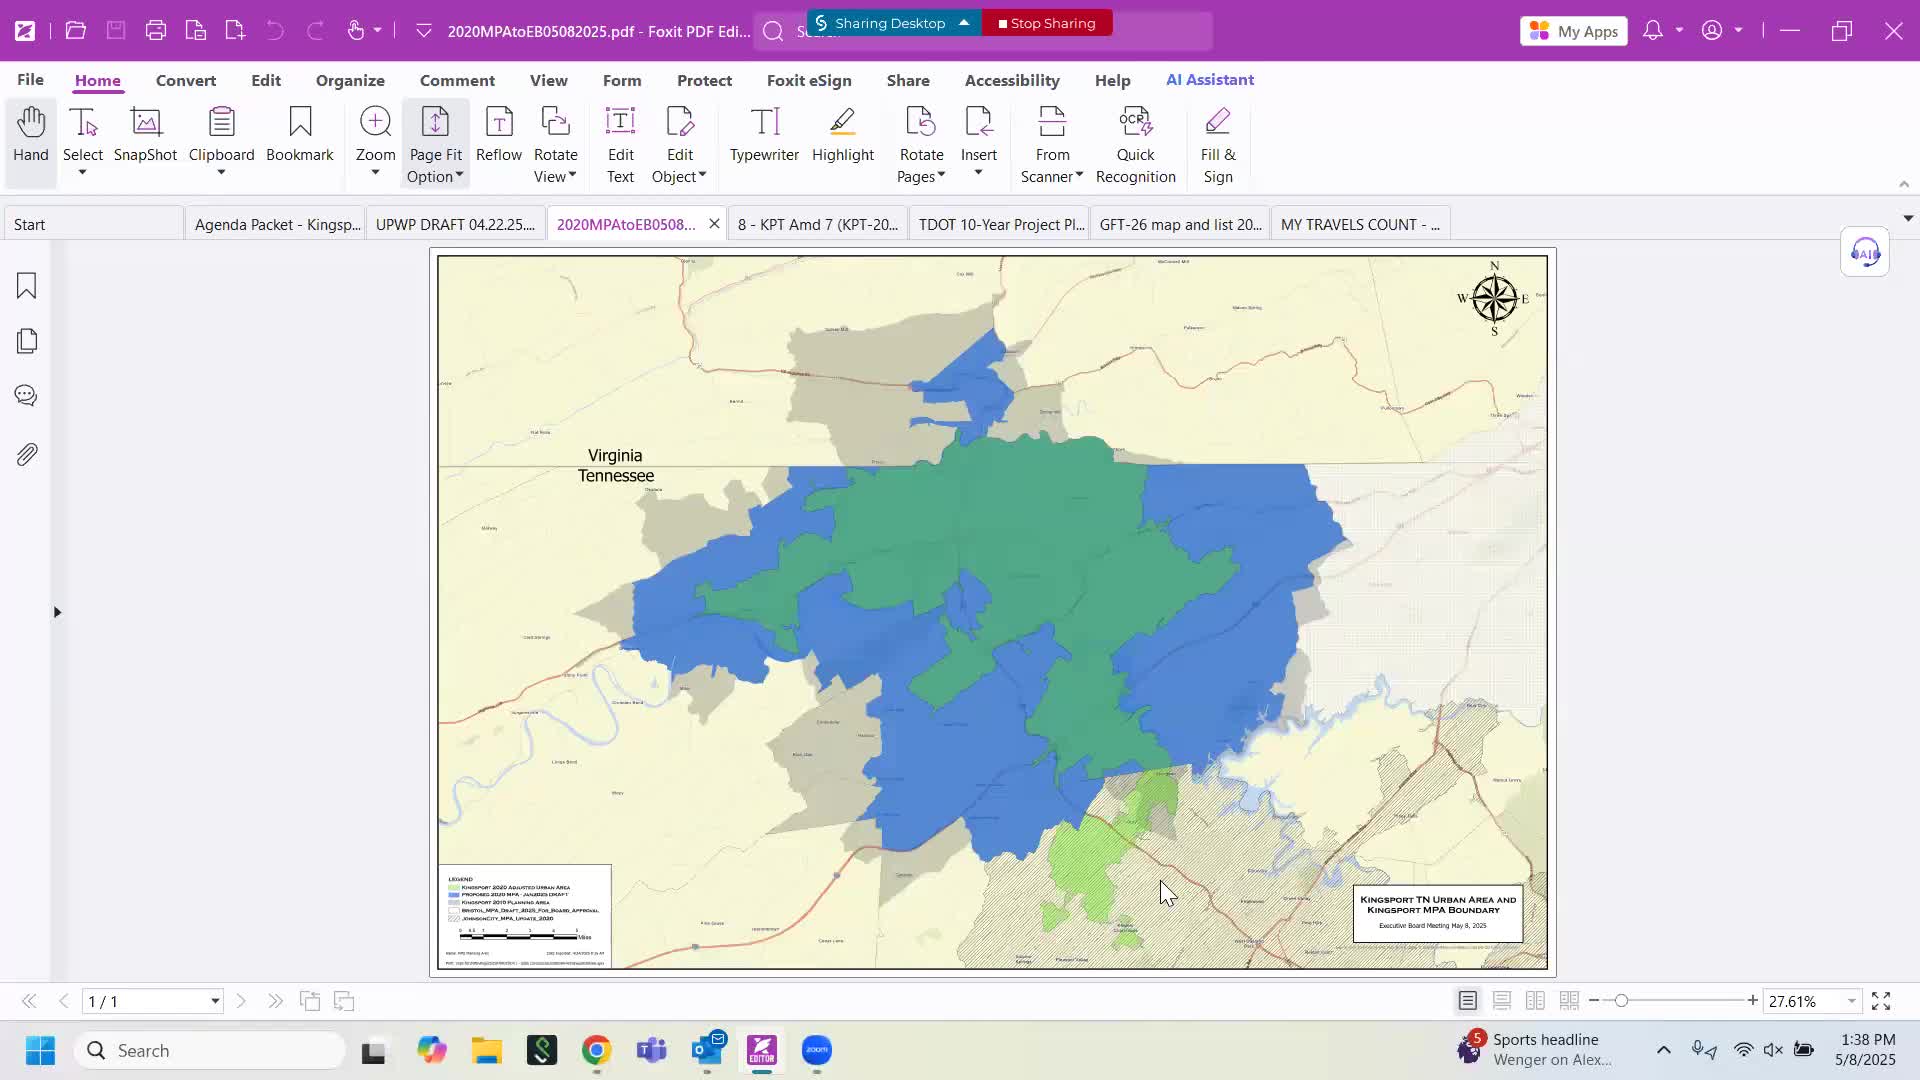This screenshot has height=1080, width=1920.
Task: Activate the SnapShot tool
Action: [x=145, y=133]
